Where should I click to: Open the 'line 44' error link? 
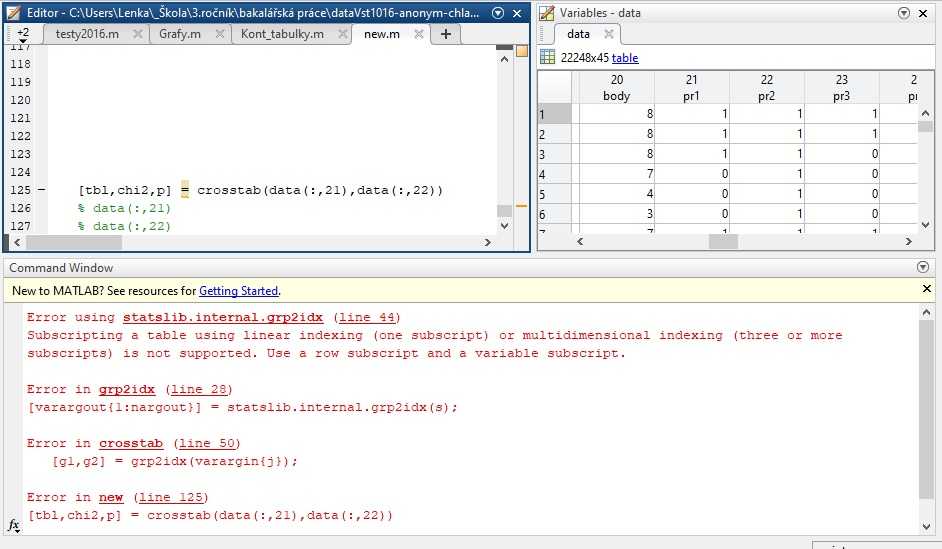point(366,317)
